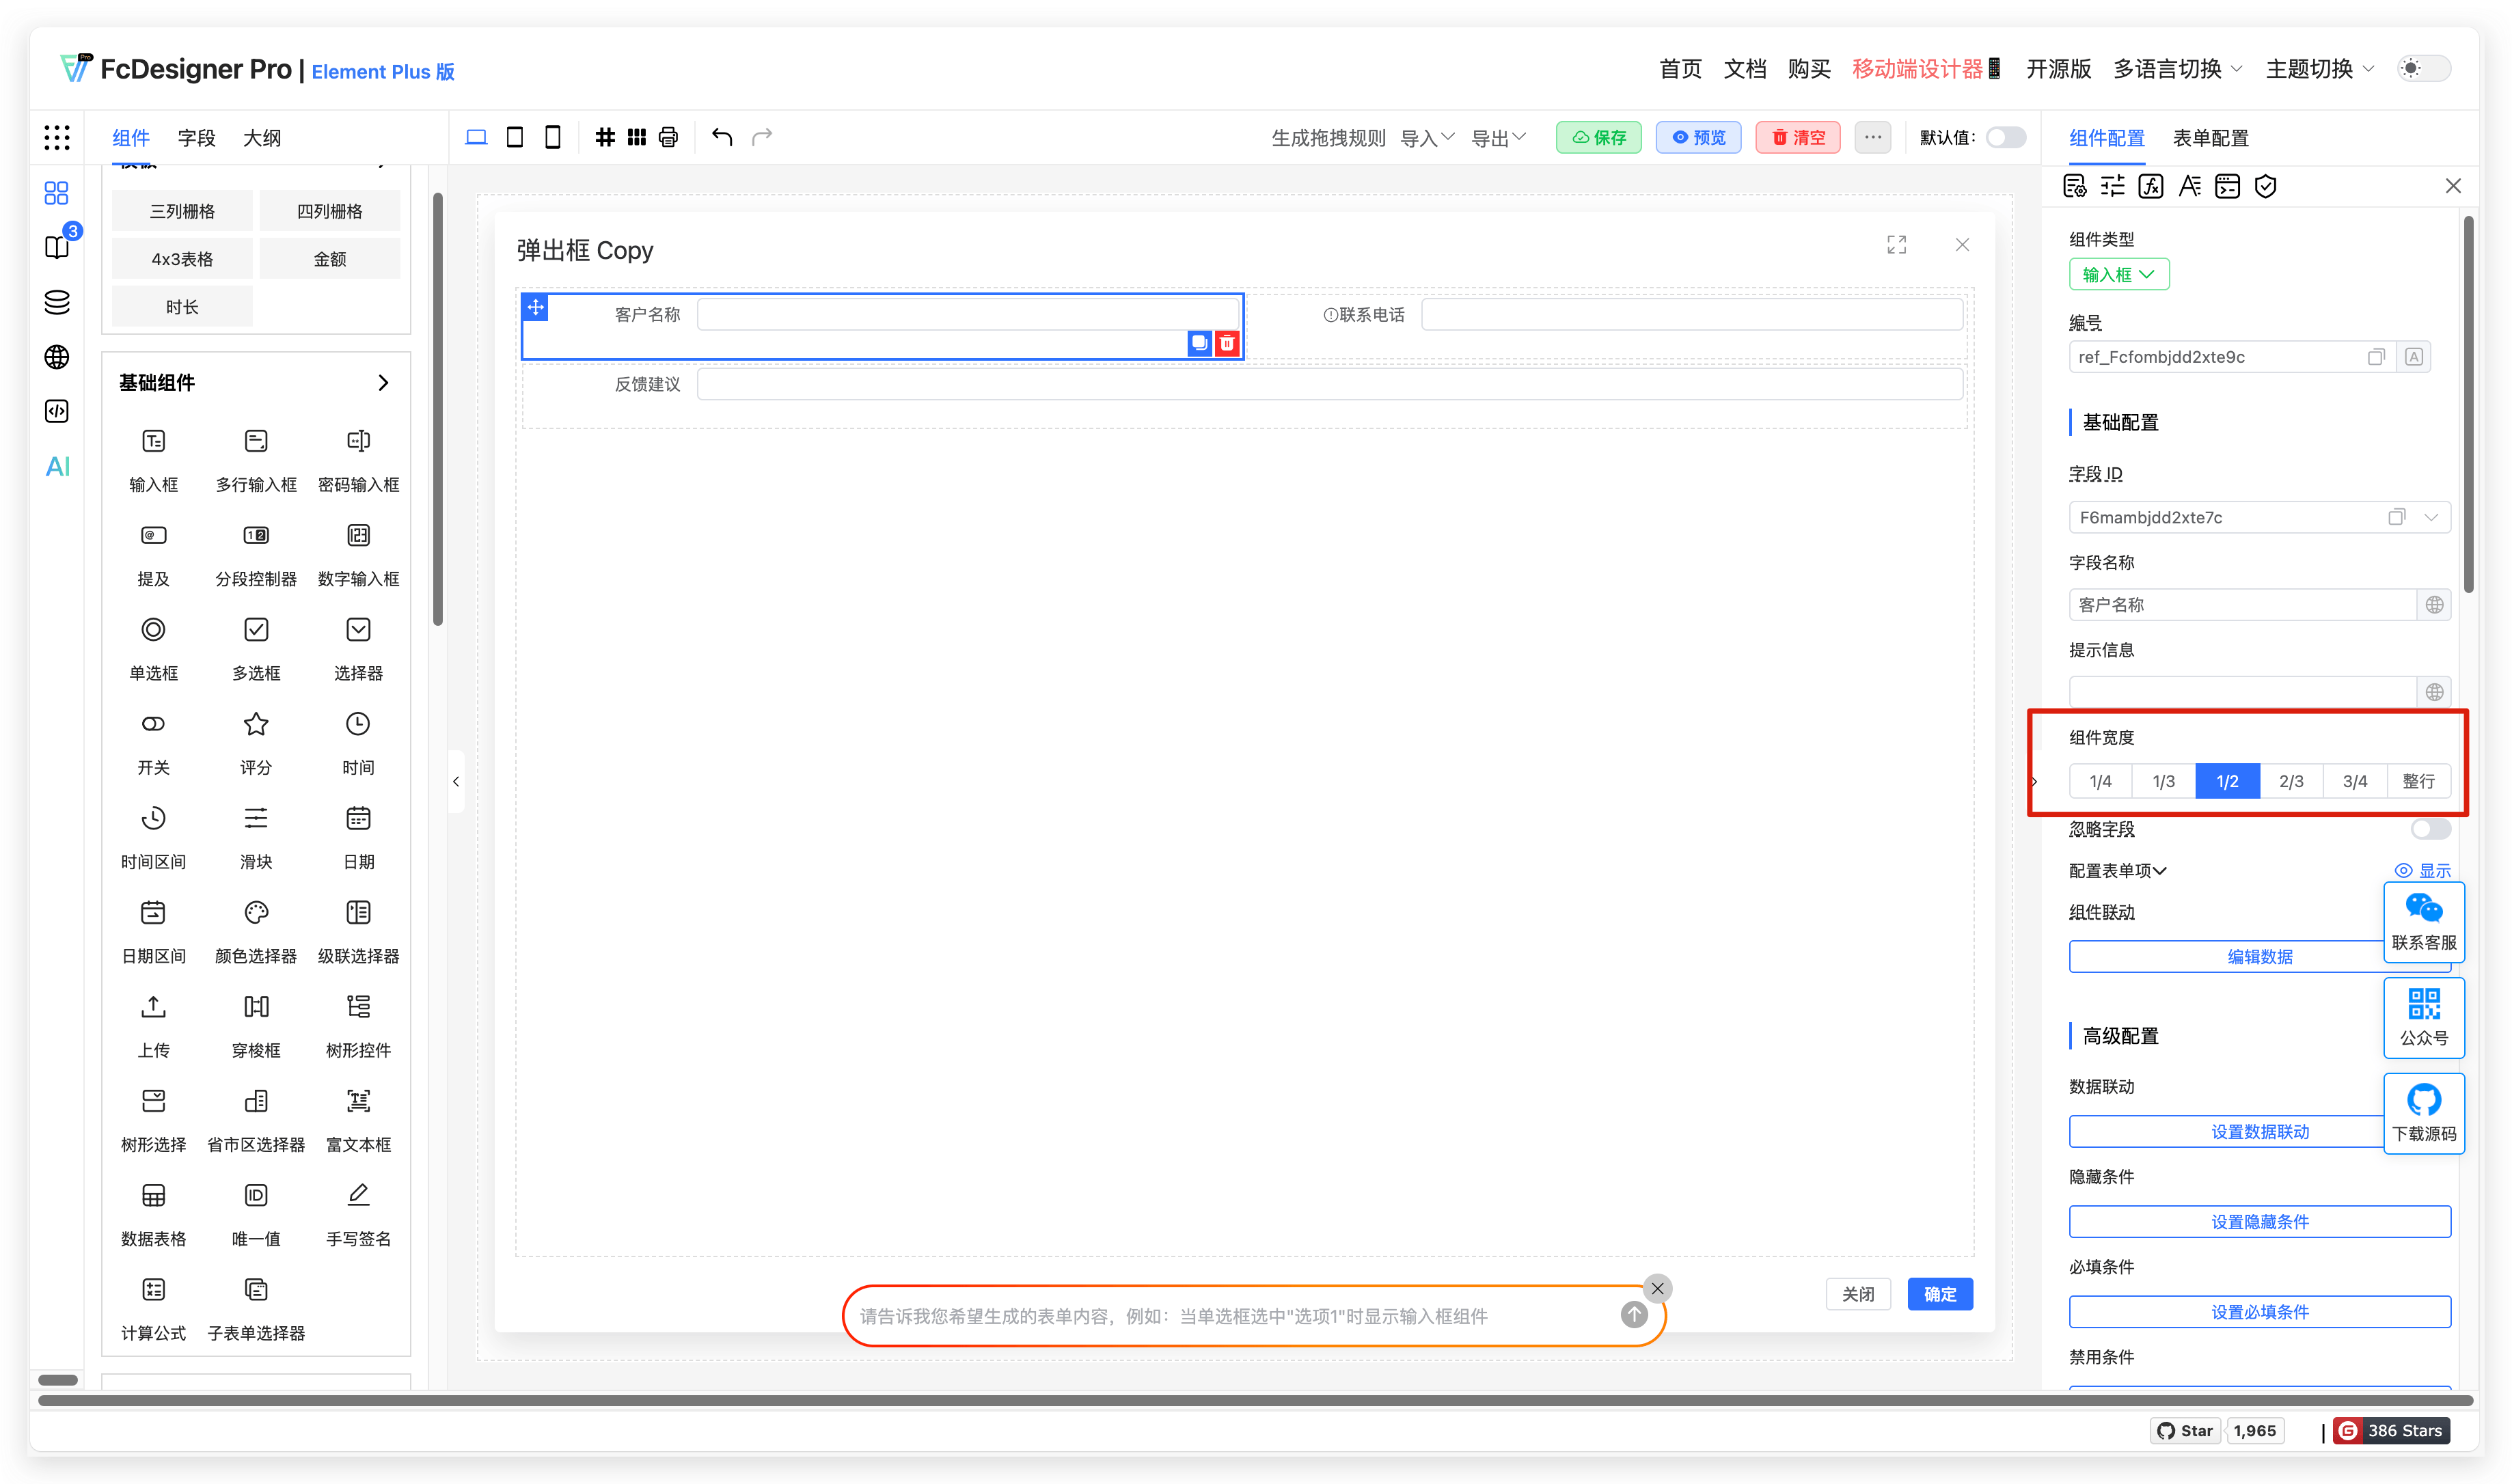
Task: Open the AI assistant in left sidebar
Action: [57, 466]
